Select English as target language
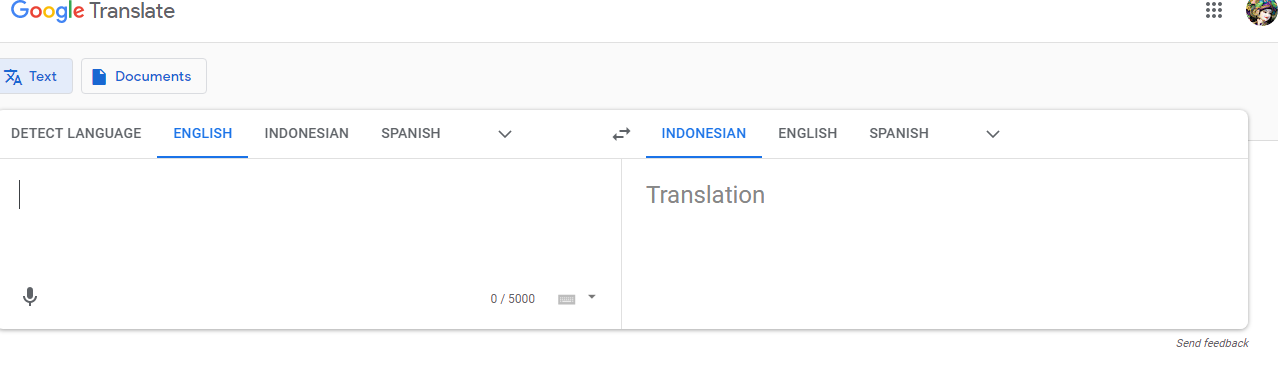 click(x=807, y=133)
